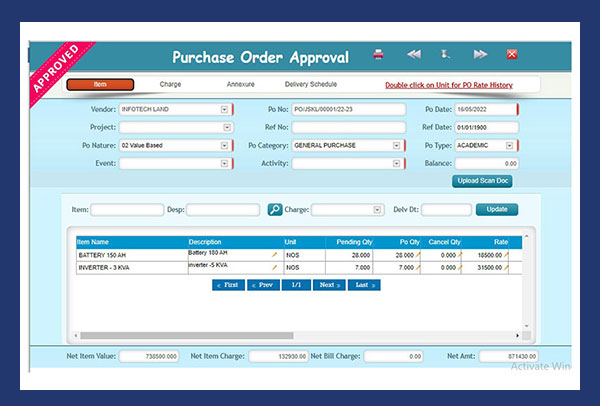Expand the Charge filter dropdown

[377, 210]
